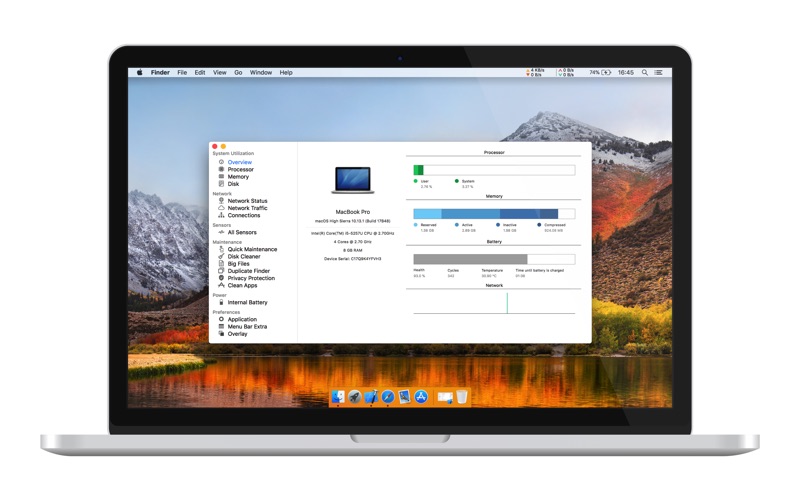
Task: Click the Spotlight search icon
Action: [645, 72]
